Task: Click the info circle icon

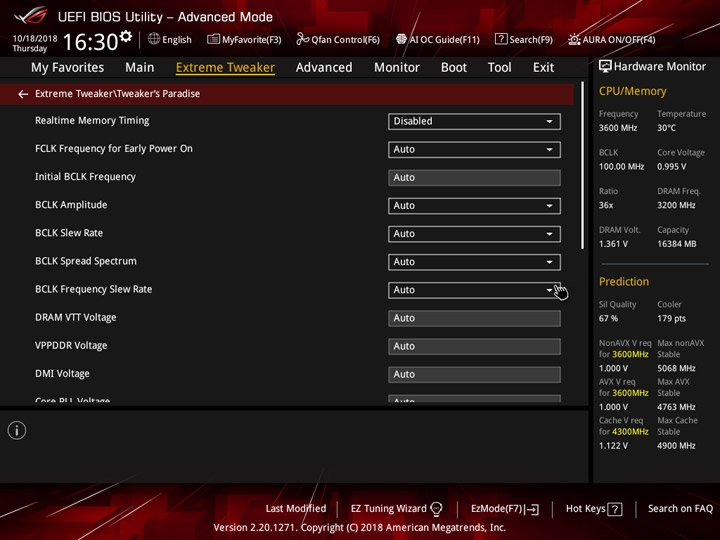Action: [17, 430]
